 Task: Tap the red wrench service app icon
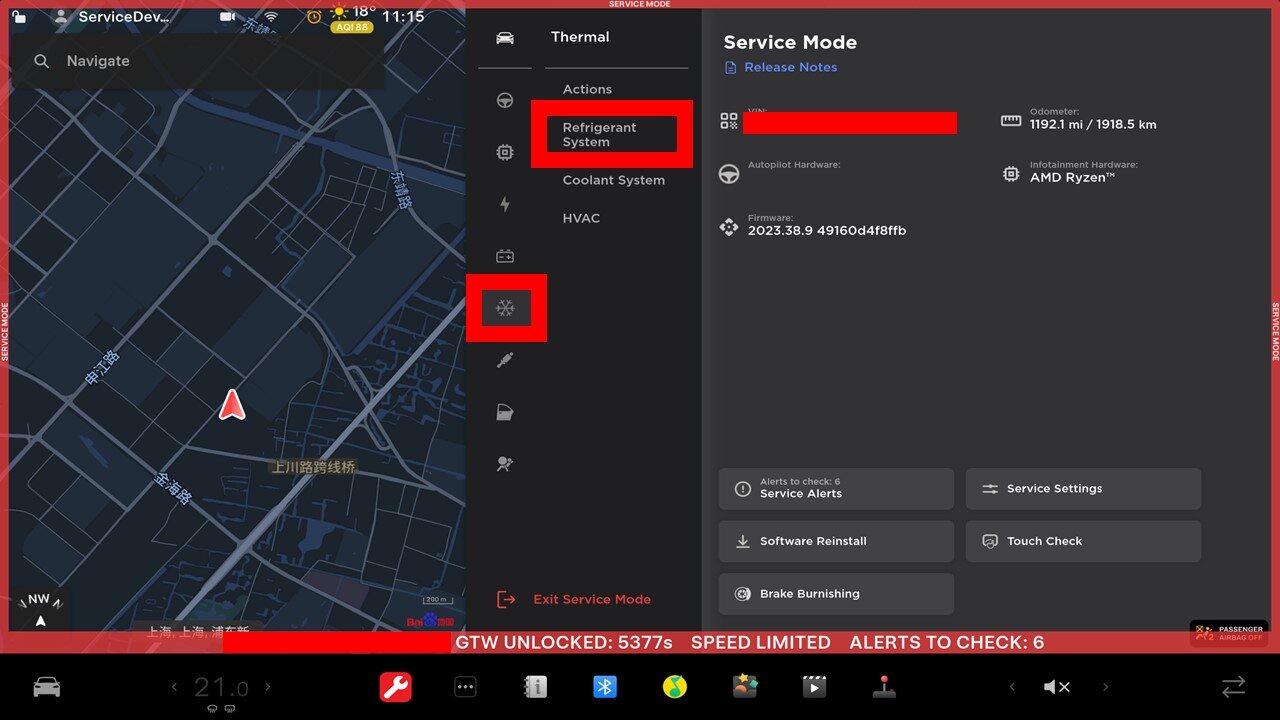click(x=395, y=687)
